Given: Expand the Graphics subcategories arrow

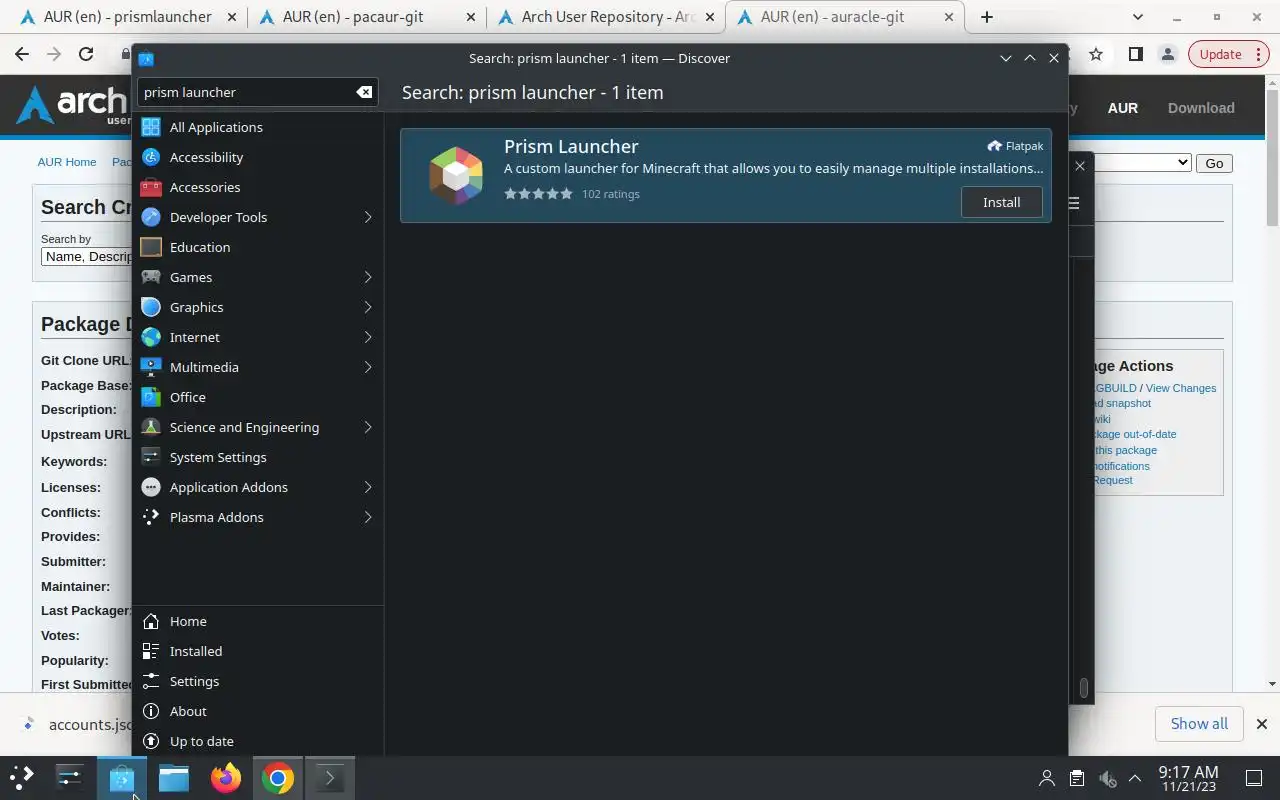Looking at the screenshot, I should (x=368, y=307).
